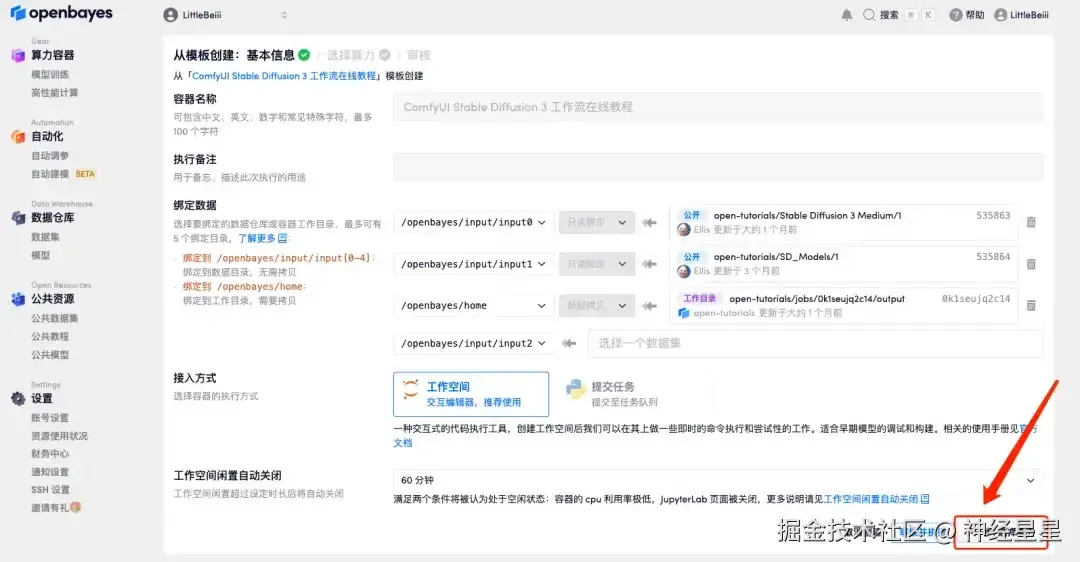Open the ComfyUI Stable Diffusion 3 工作流在线教程 link
The height and width of the screenshot is (562, 1080).
284,76
